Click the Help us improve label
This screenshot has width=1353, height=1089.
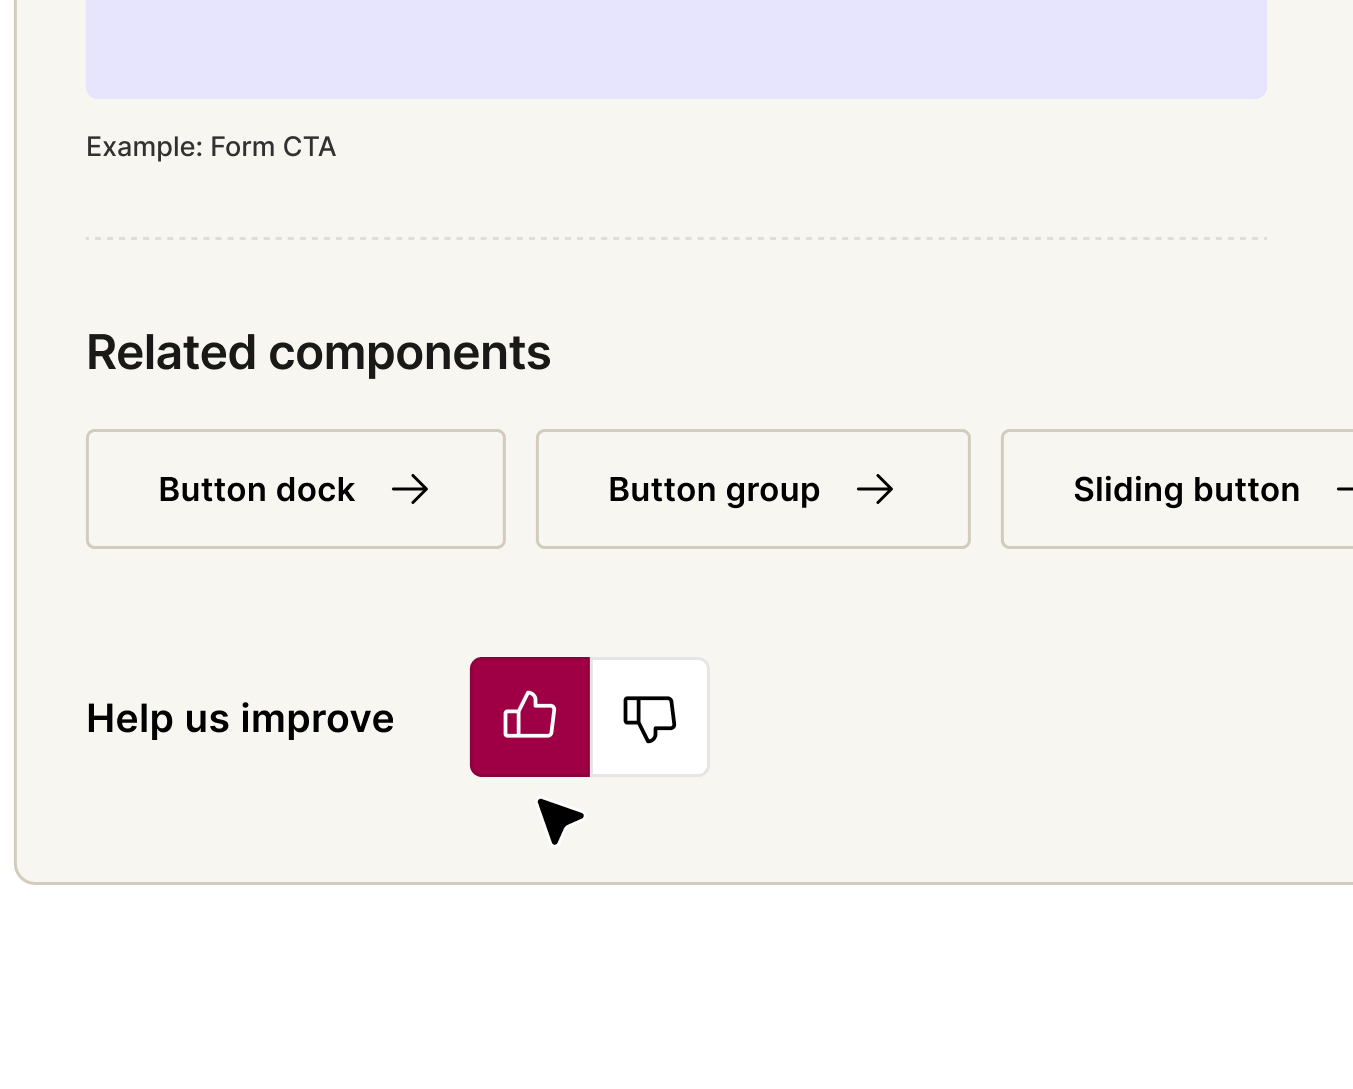click(240, 717)
